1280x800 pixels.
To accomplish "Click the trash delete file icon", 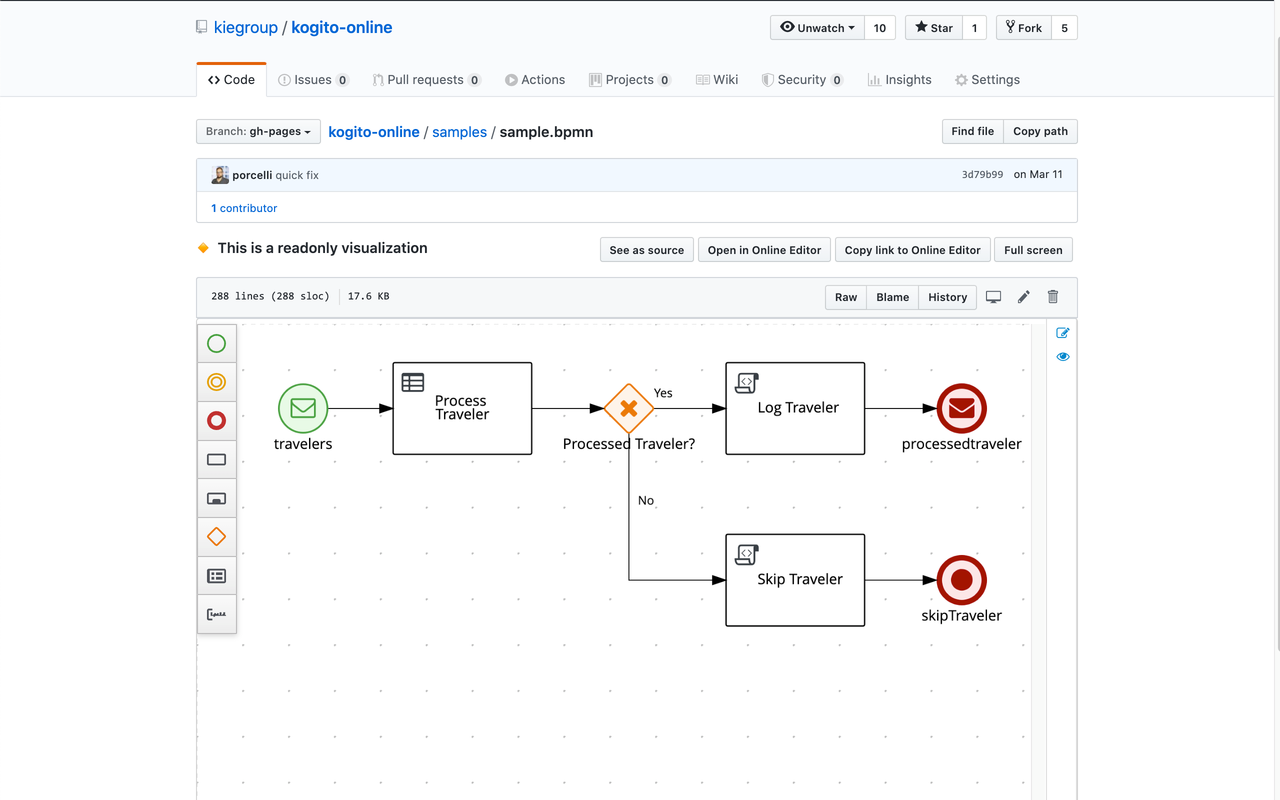I will click(x=1052, y=297).
